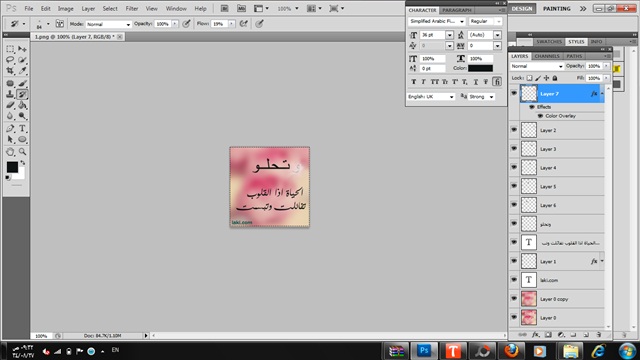The image size is (640, 360).
Task: Select the Horizontal Type tool
Action: click(x=22, y=129)
